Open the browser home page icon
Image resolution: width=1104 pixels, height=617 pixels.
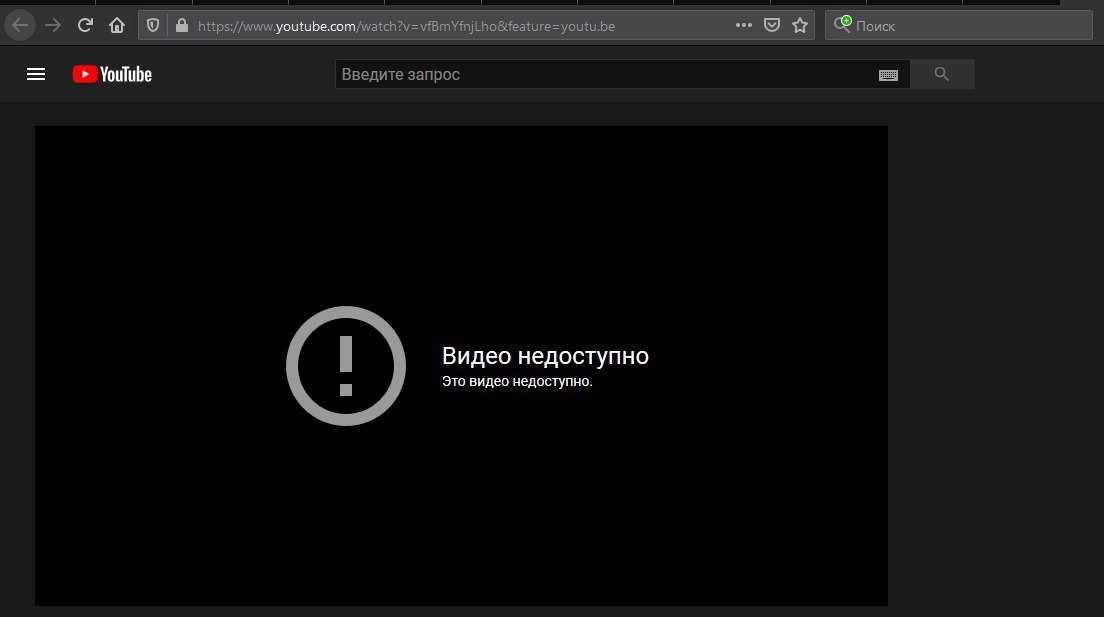coord(117,26)
